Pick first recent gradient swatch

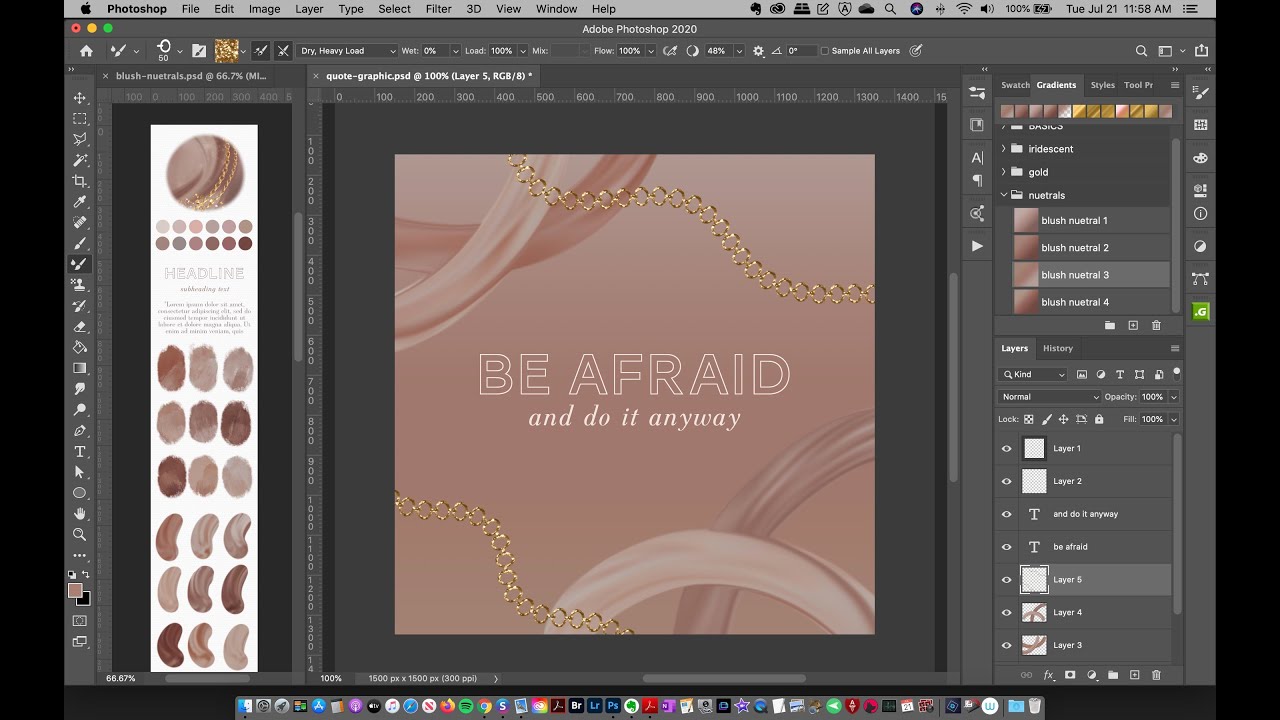(x=1007, y=111)
